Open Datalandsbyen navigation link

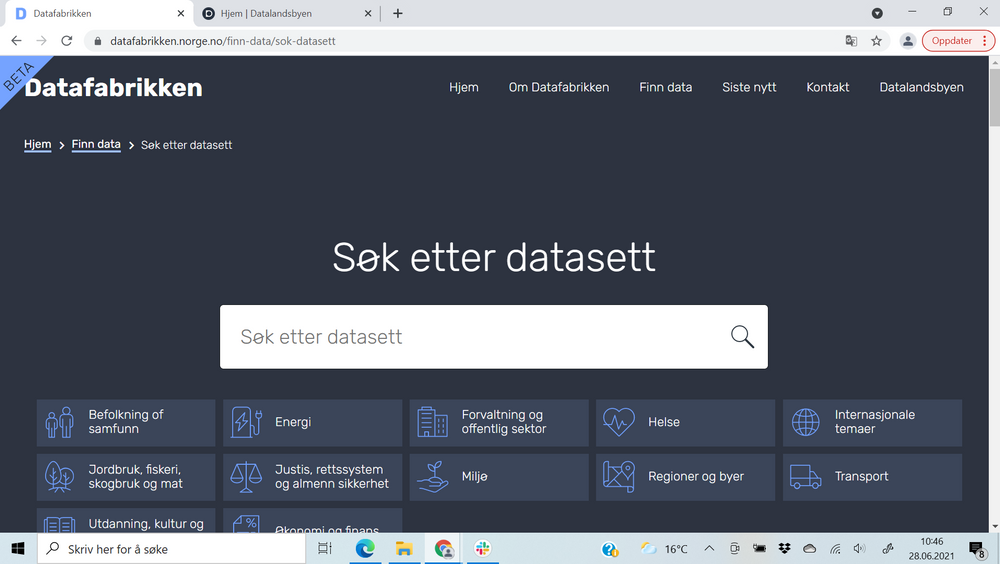click(921, 87)
